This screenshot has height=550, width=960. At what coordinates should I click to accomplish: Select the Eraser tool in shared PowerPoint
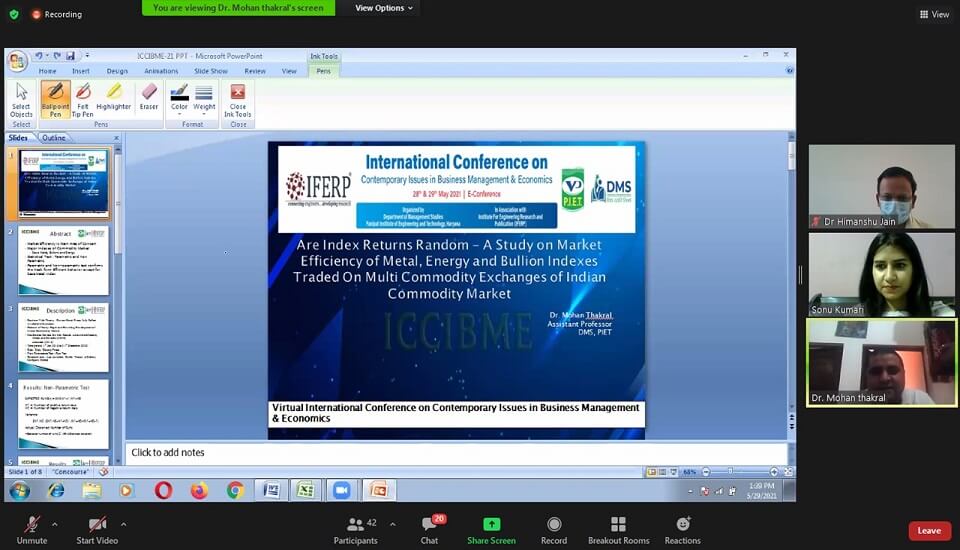point(149,99)
